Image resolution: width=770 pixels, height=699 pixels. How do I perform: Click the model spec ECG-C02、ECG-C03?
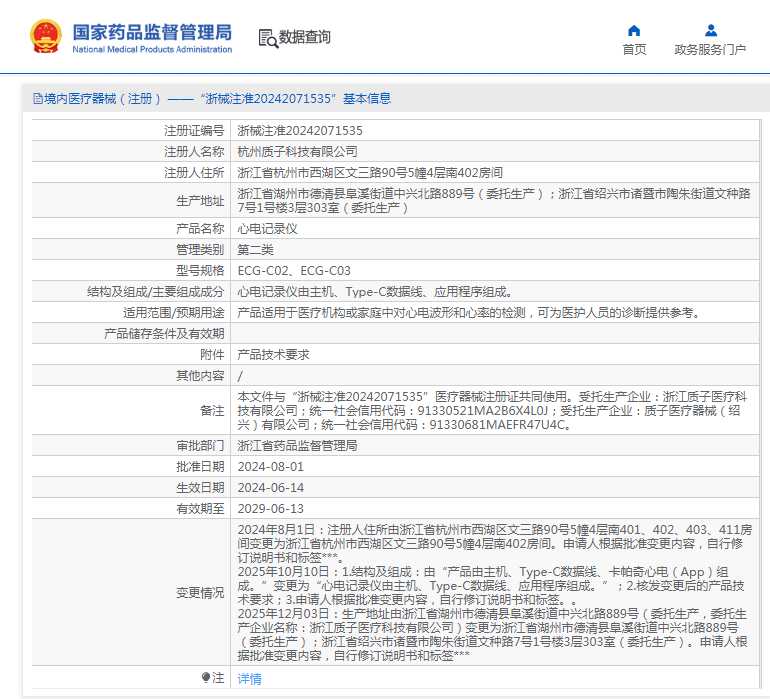click(294, 270)
